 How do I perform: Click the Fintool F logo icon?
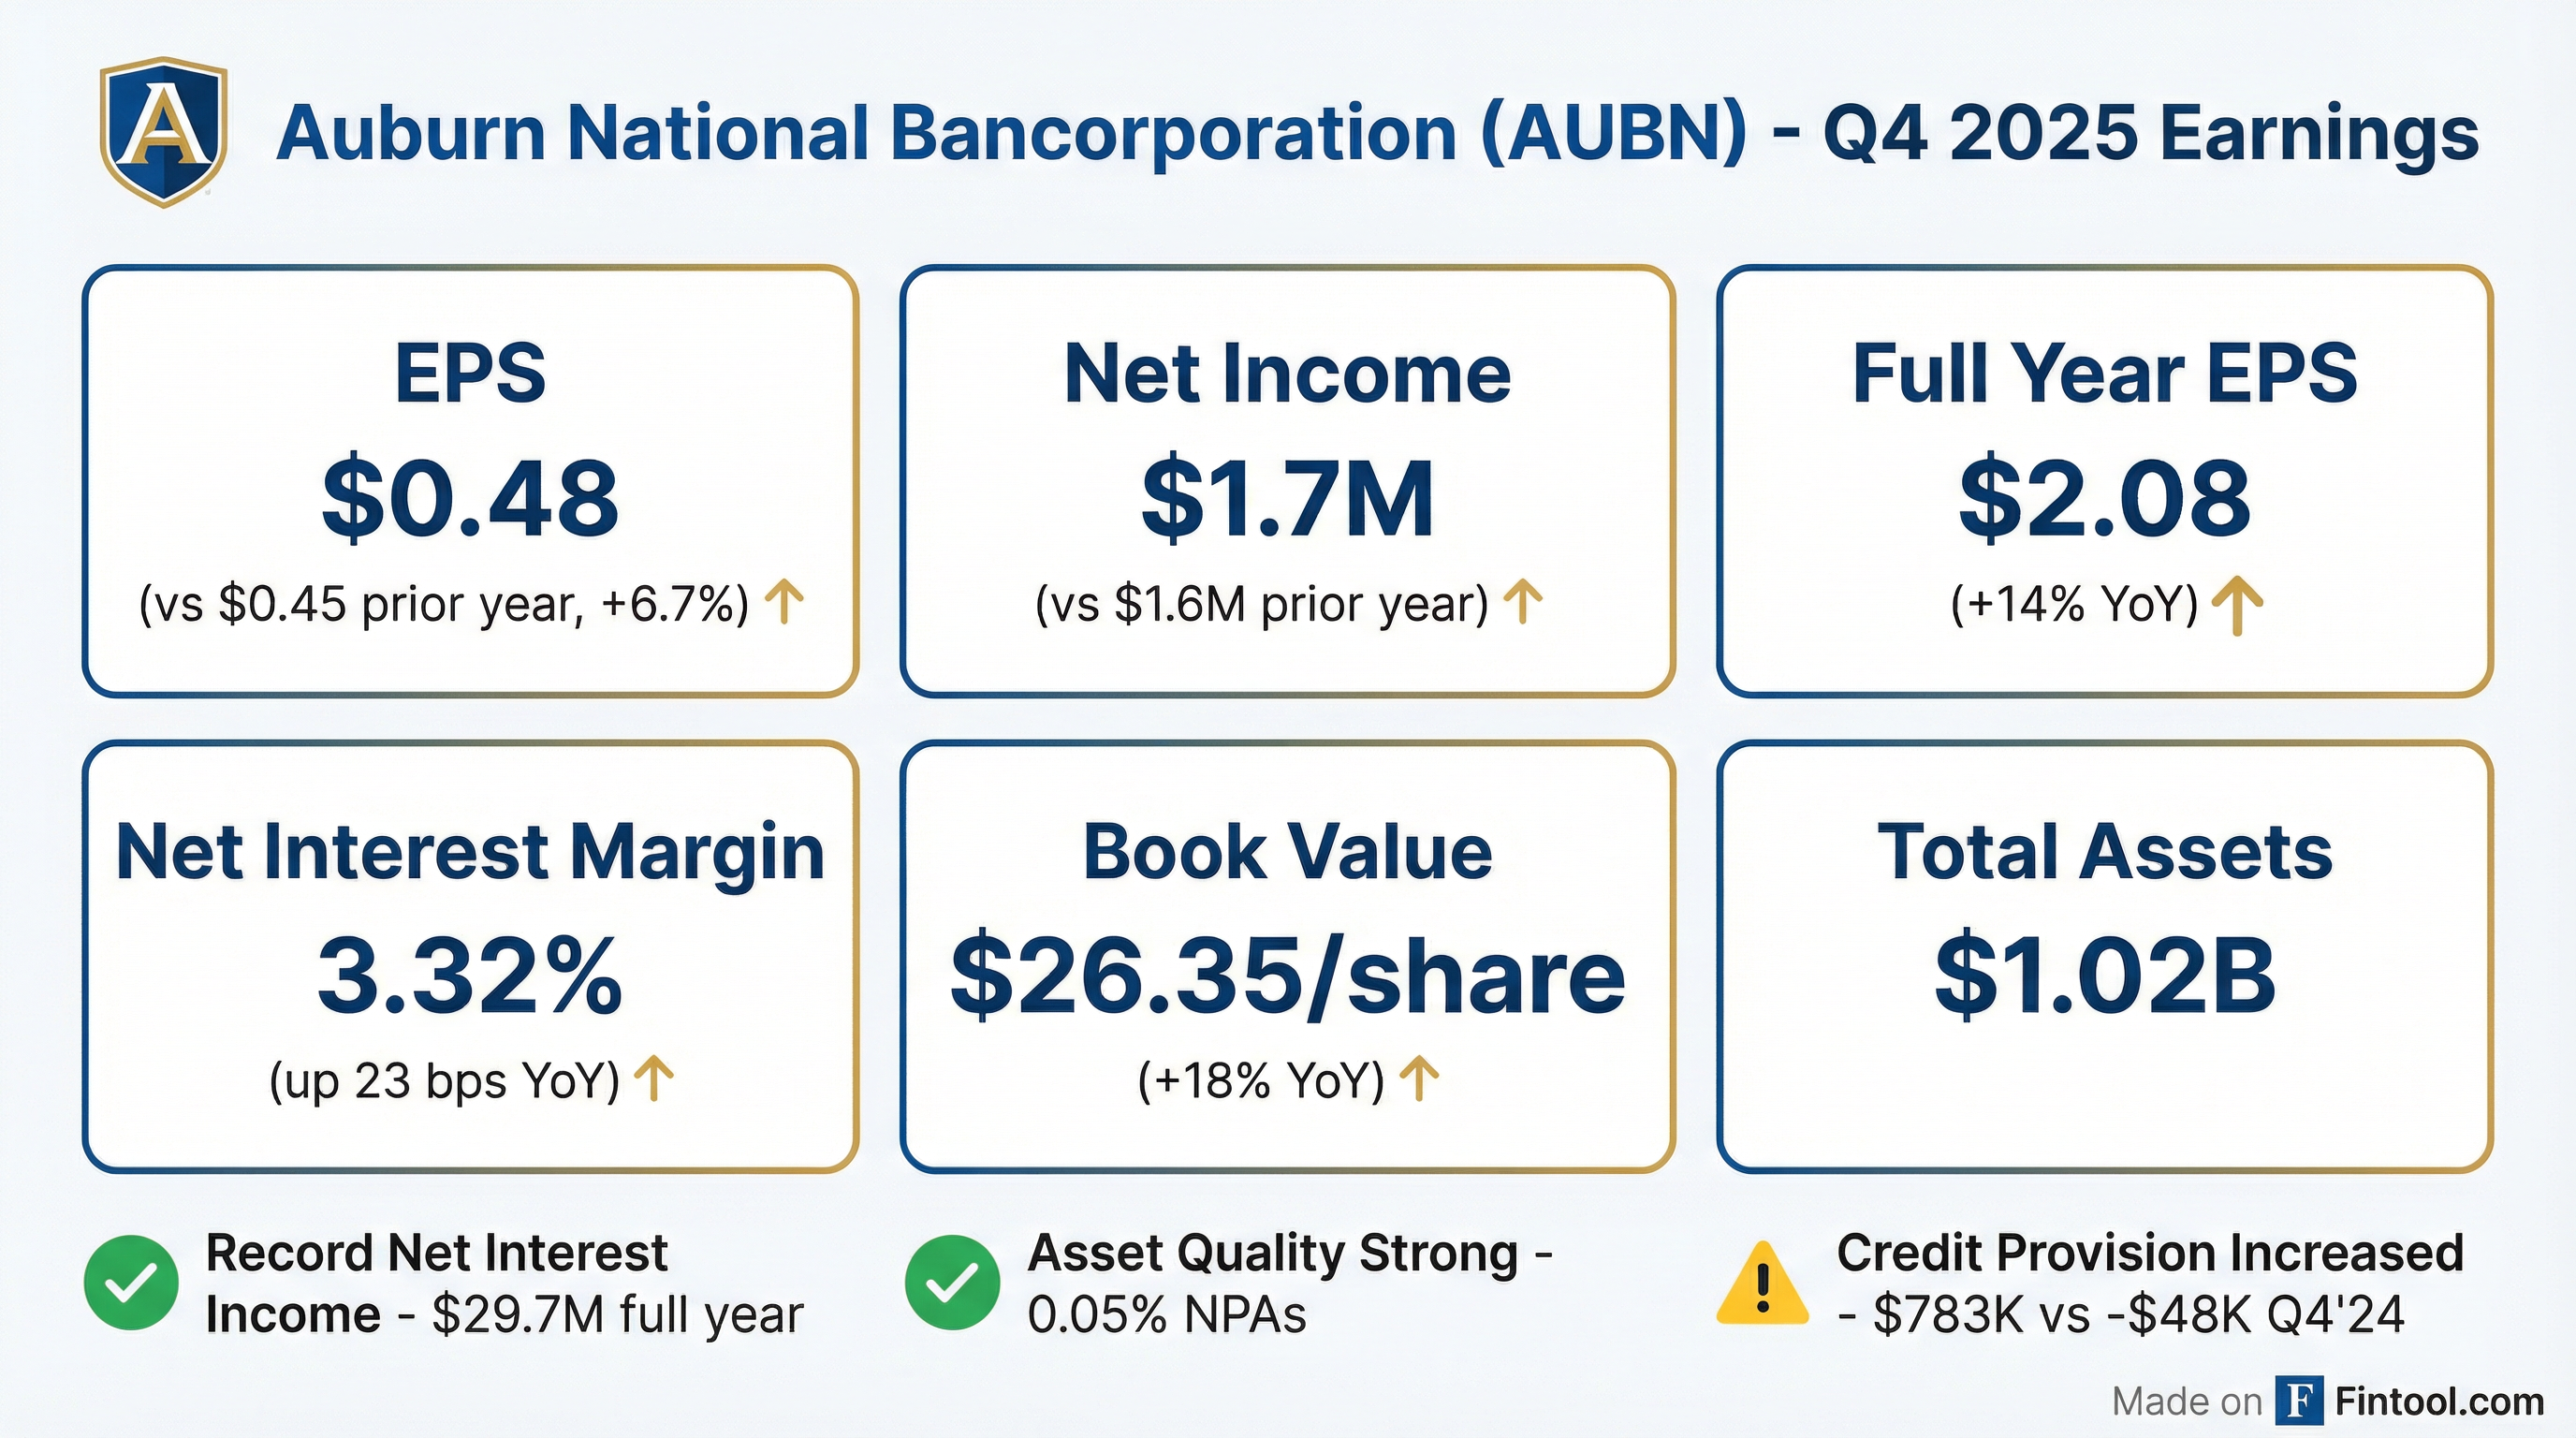coord(2299,1400)
